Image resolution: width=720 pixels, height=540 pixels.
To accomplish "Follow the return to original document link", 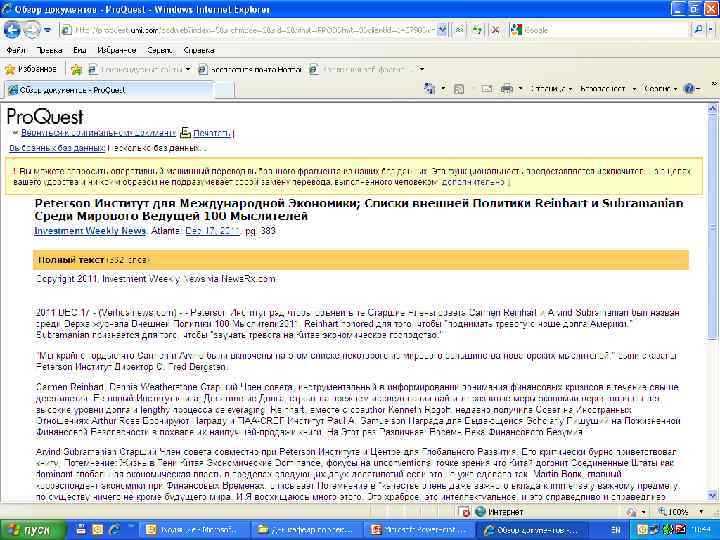I will click(98, 133).
